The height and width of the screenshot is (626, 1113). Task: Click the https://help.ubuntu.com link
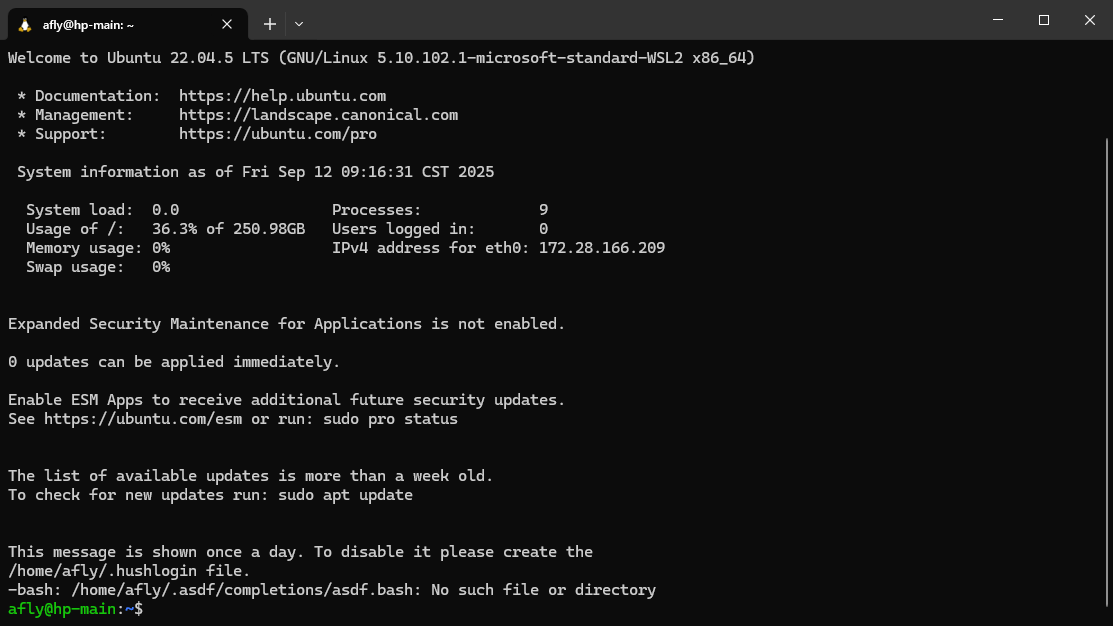(x=283, y=96)
